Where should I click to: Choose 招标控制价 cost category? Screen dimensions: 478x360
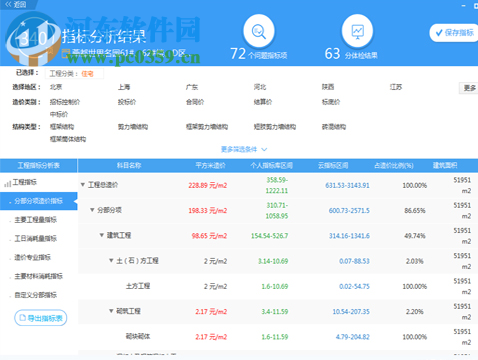[x=65, y=102]
